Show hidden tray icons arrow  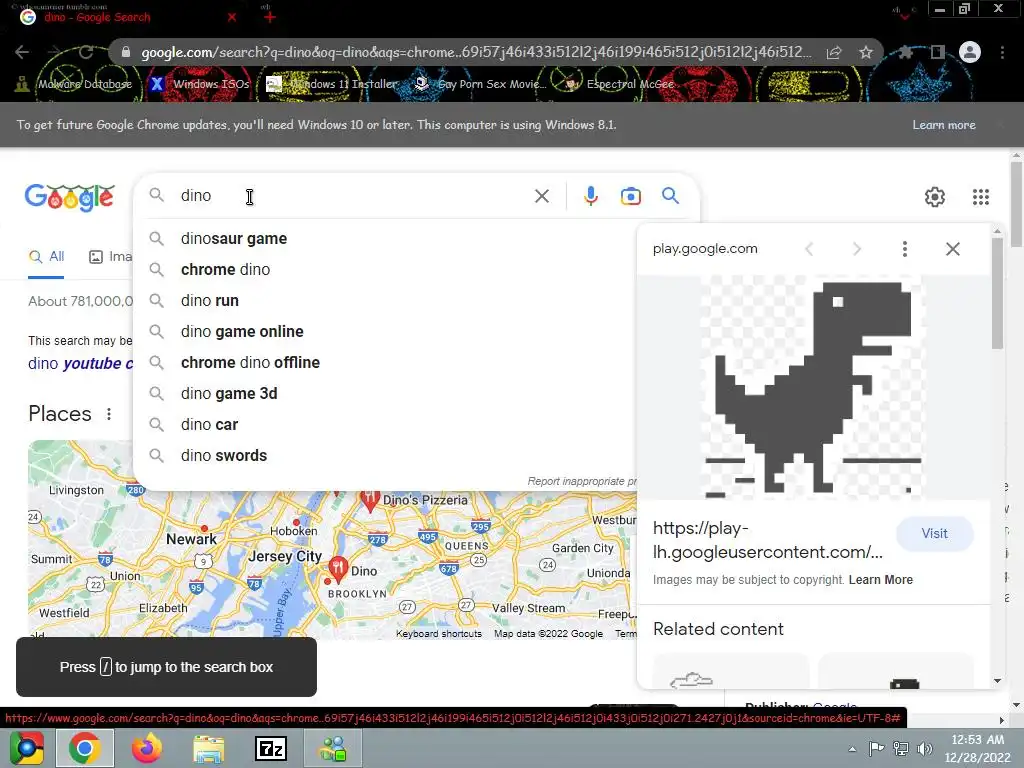click(852, 749)
